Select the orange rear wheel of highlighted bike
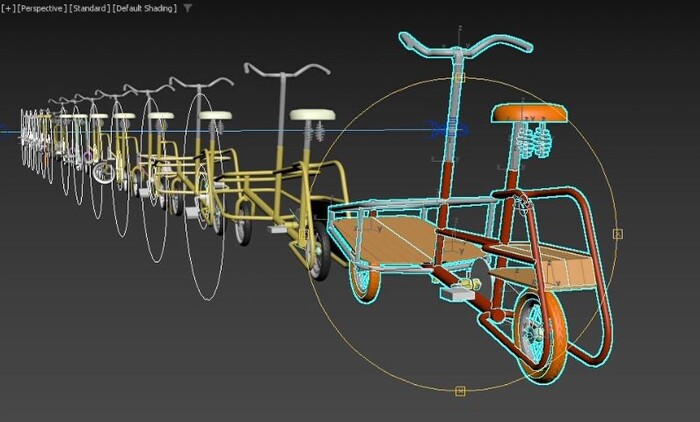This screenshot has height=422, width=700. coord(542,338)
